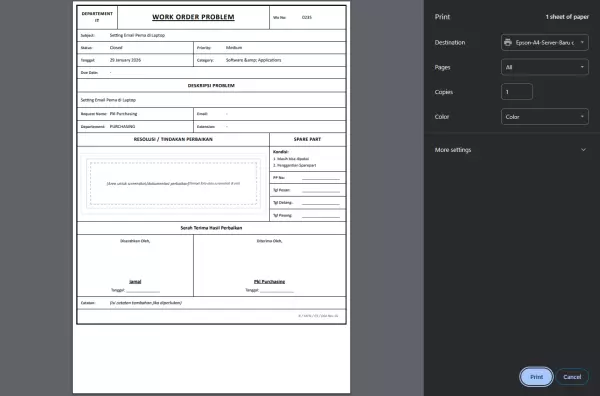The image size is (600, 396).
Task: Click 'Serah Terima Hasil Perbaikan' heading
Action: (211, 228)
